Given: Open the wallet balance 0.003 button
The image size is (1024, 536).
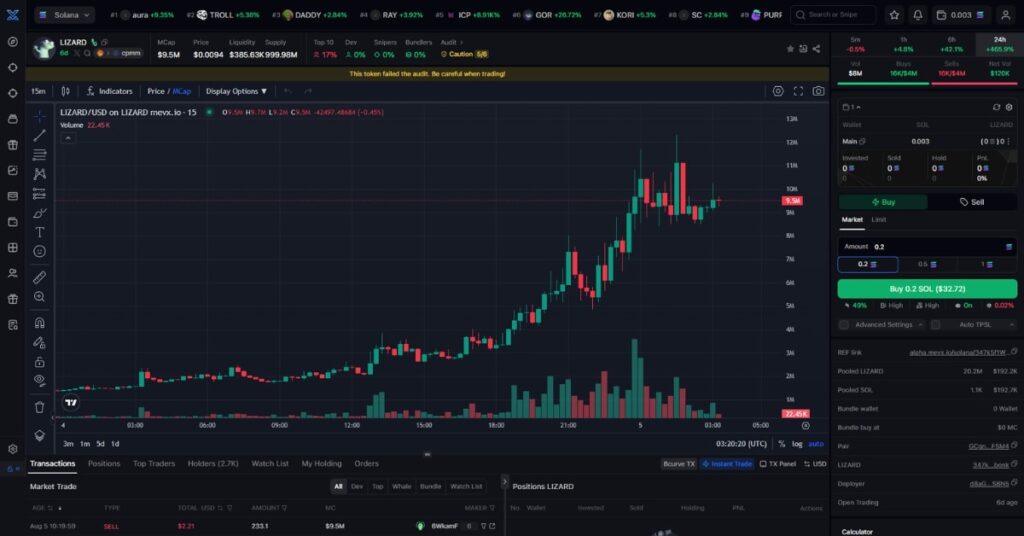Looking at the screenshot, I should [960, 14].
